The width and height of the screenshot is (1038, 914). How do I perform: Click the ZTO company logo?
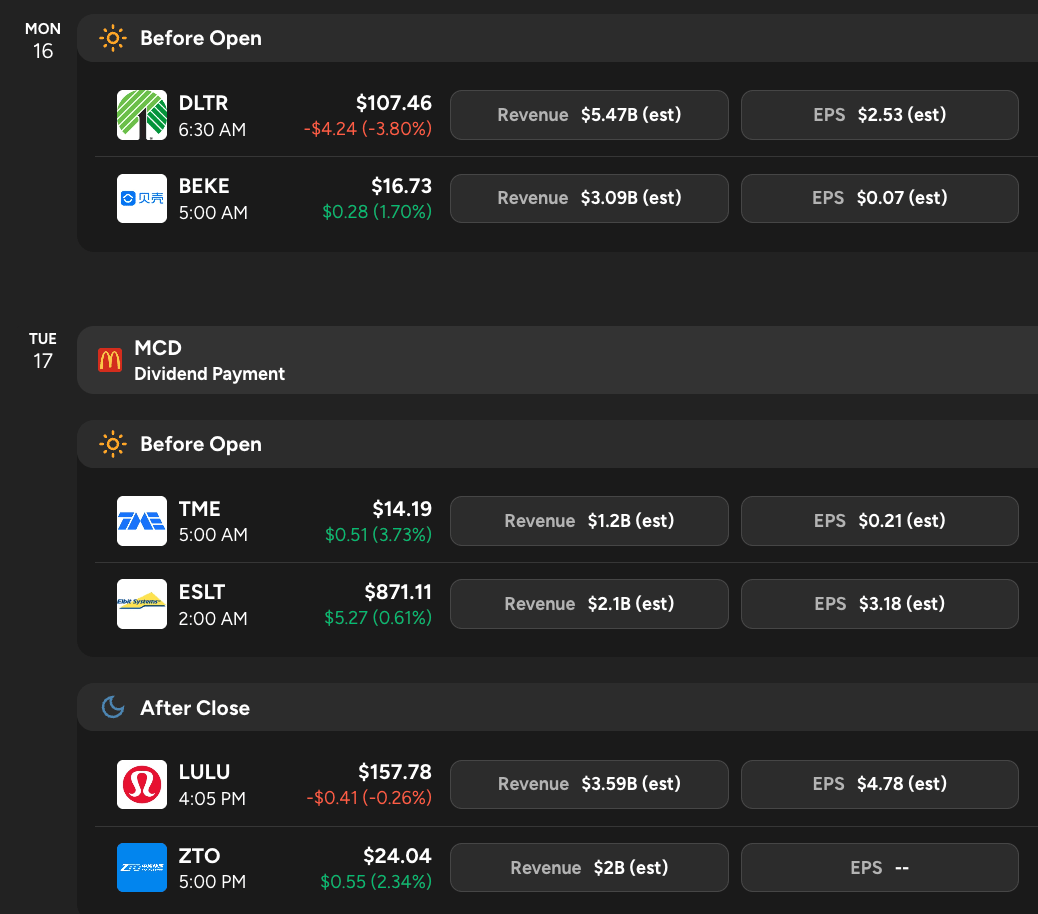tap(142, 868)
